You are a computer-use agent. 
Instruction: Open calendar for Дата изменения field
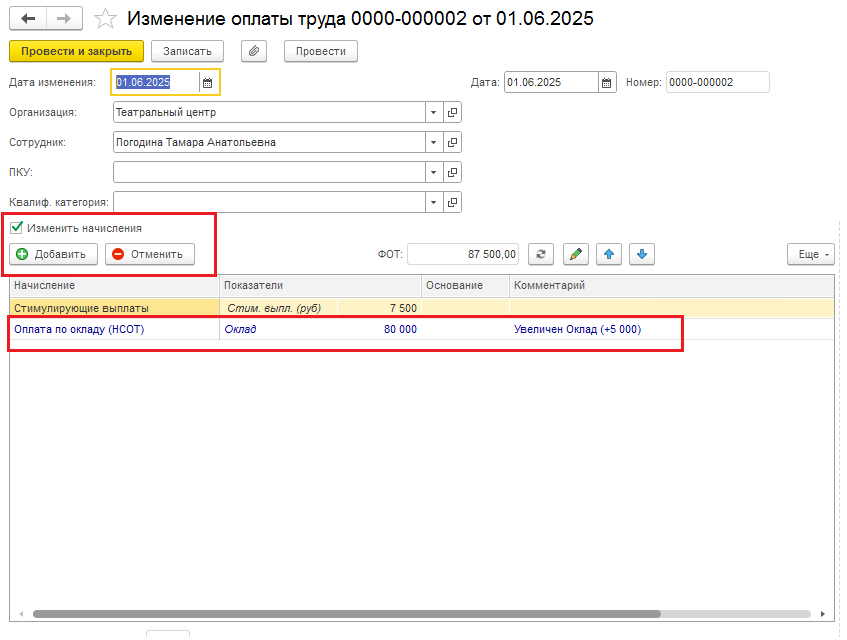pos(207,83)
